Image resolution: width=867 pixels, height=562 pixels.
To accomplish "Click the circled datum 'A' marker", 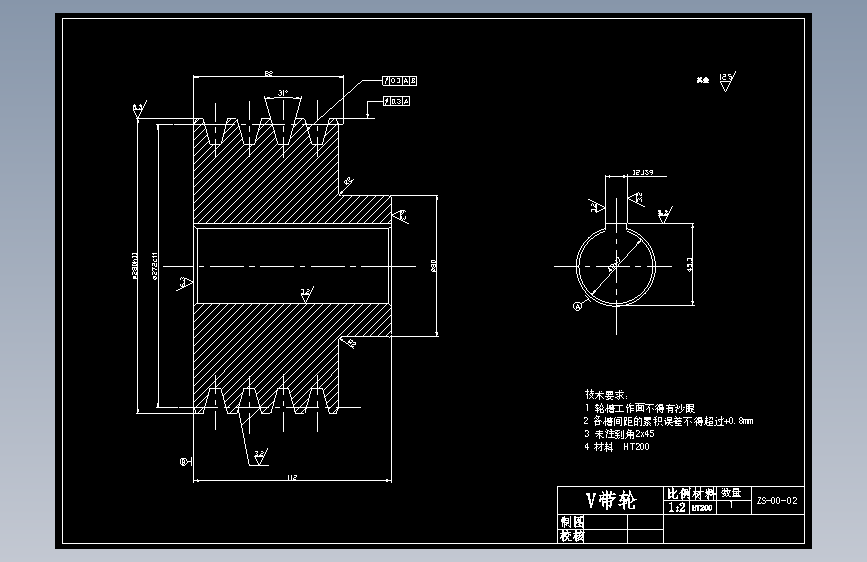I will tap(577, 306).
